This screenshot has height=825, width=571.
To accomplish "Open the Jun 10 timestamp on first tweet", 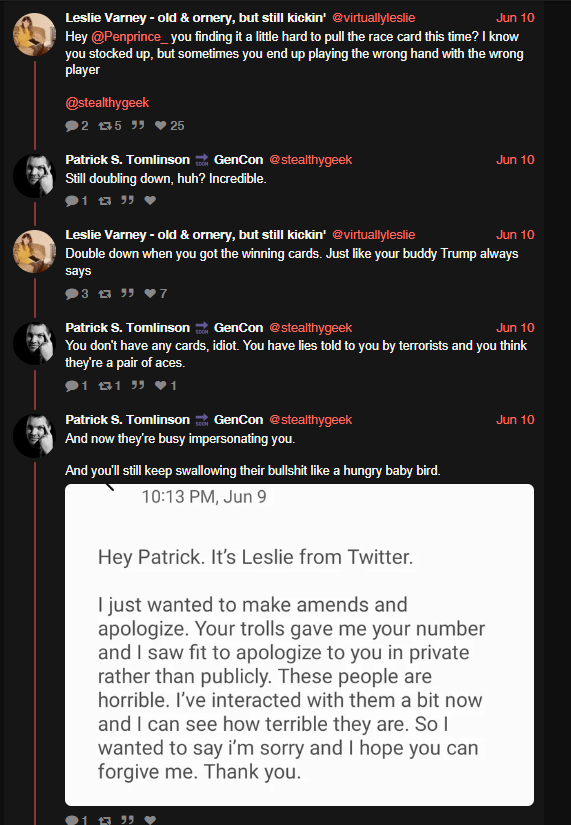I will coord(515,17).
